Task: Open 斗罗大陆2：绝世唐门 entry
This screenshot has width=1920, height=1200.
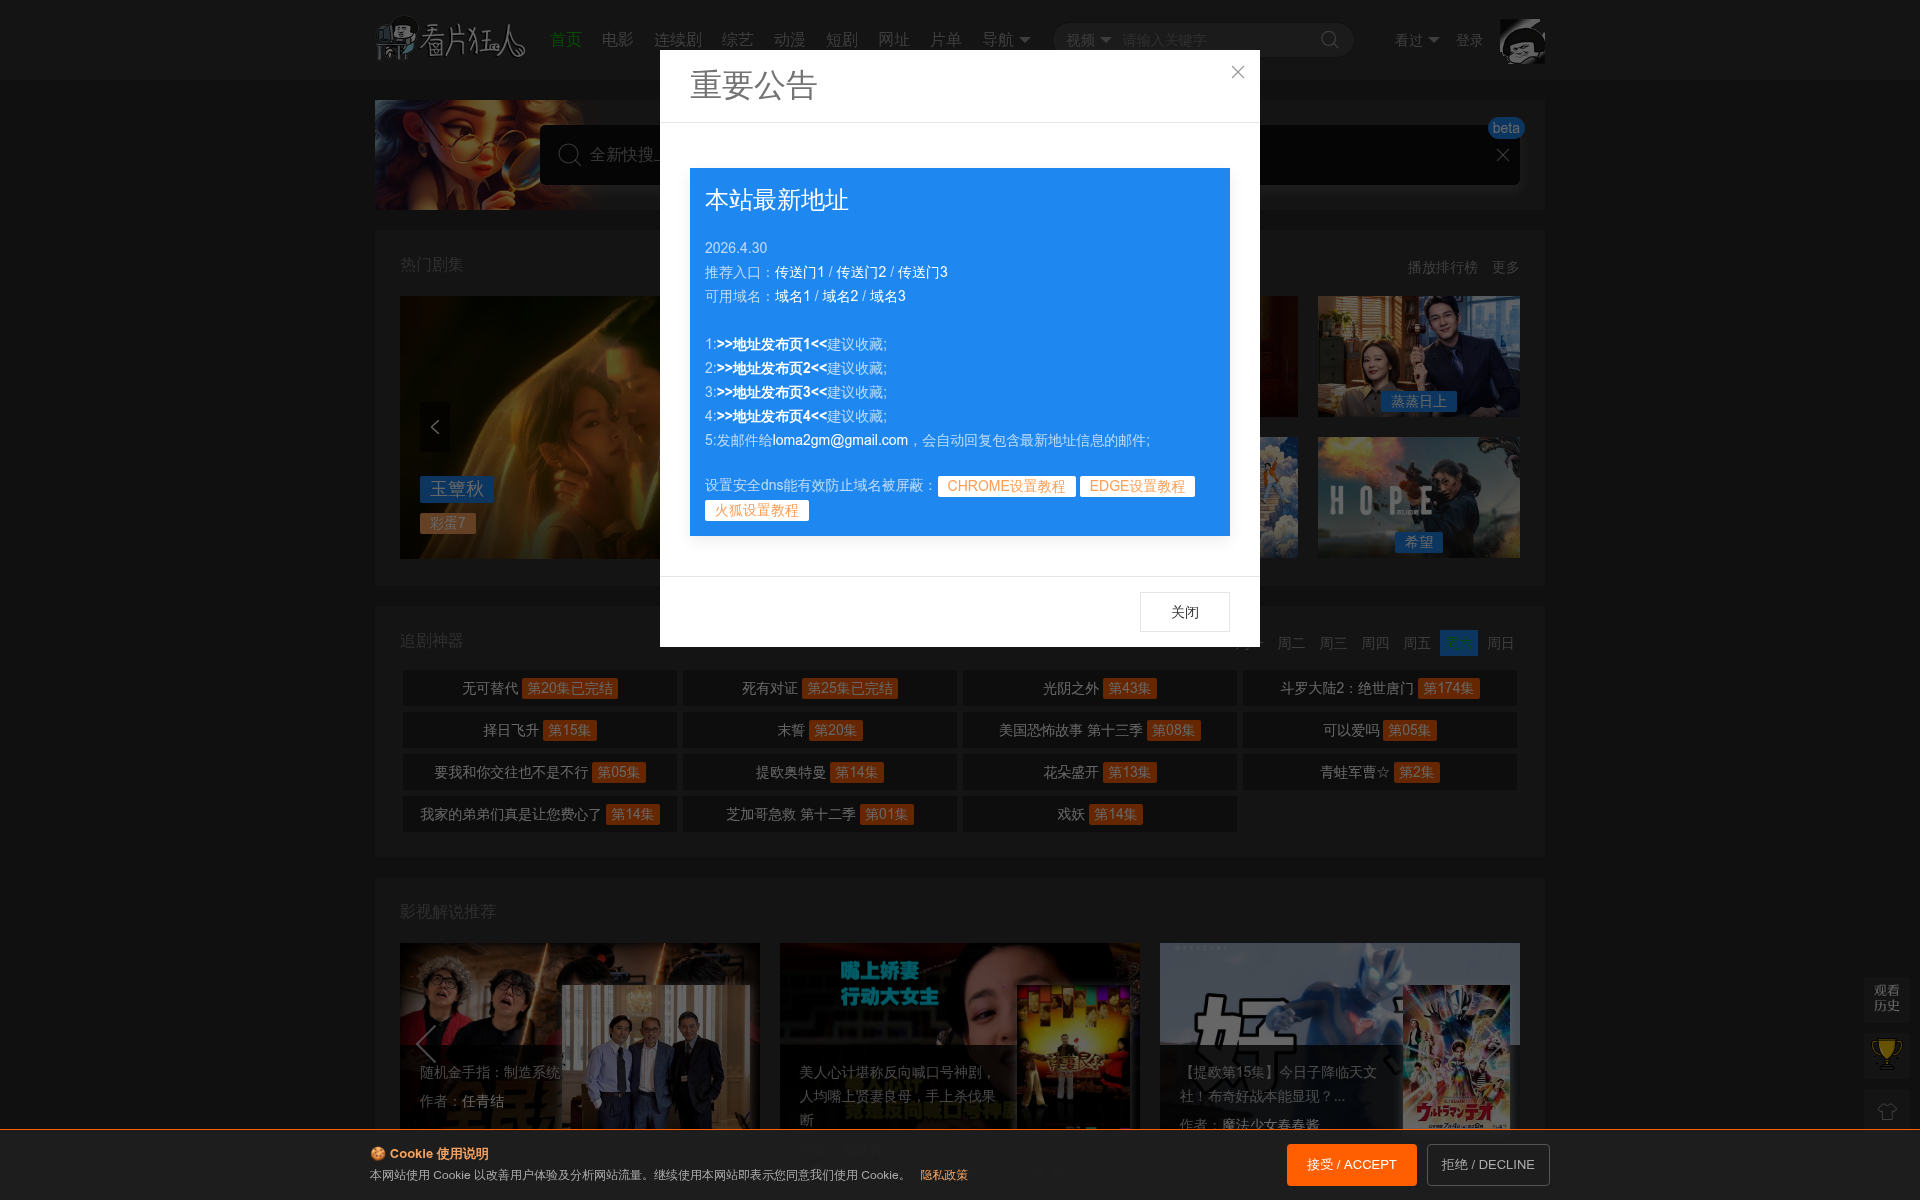Action: [1380, 688]
